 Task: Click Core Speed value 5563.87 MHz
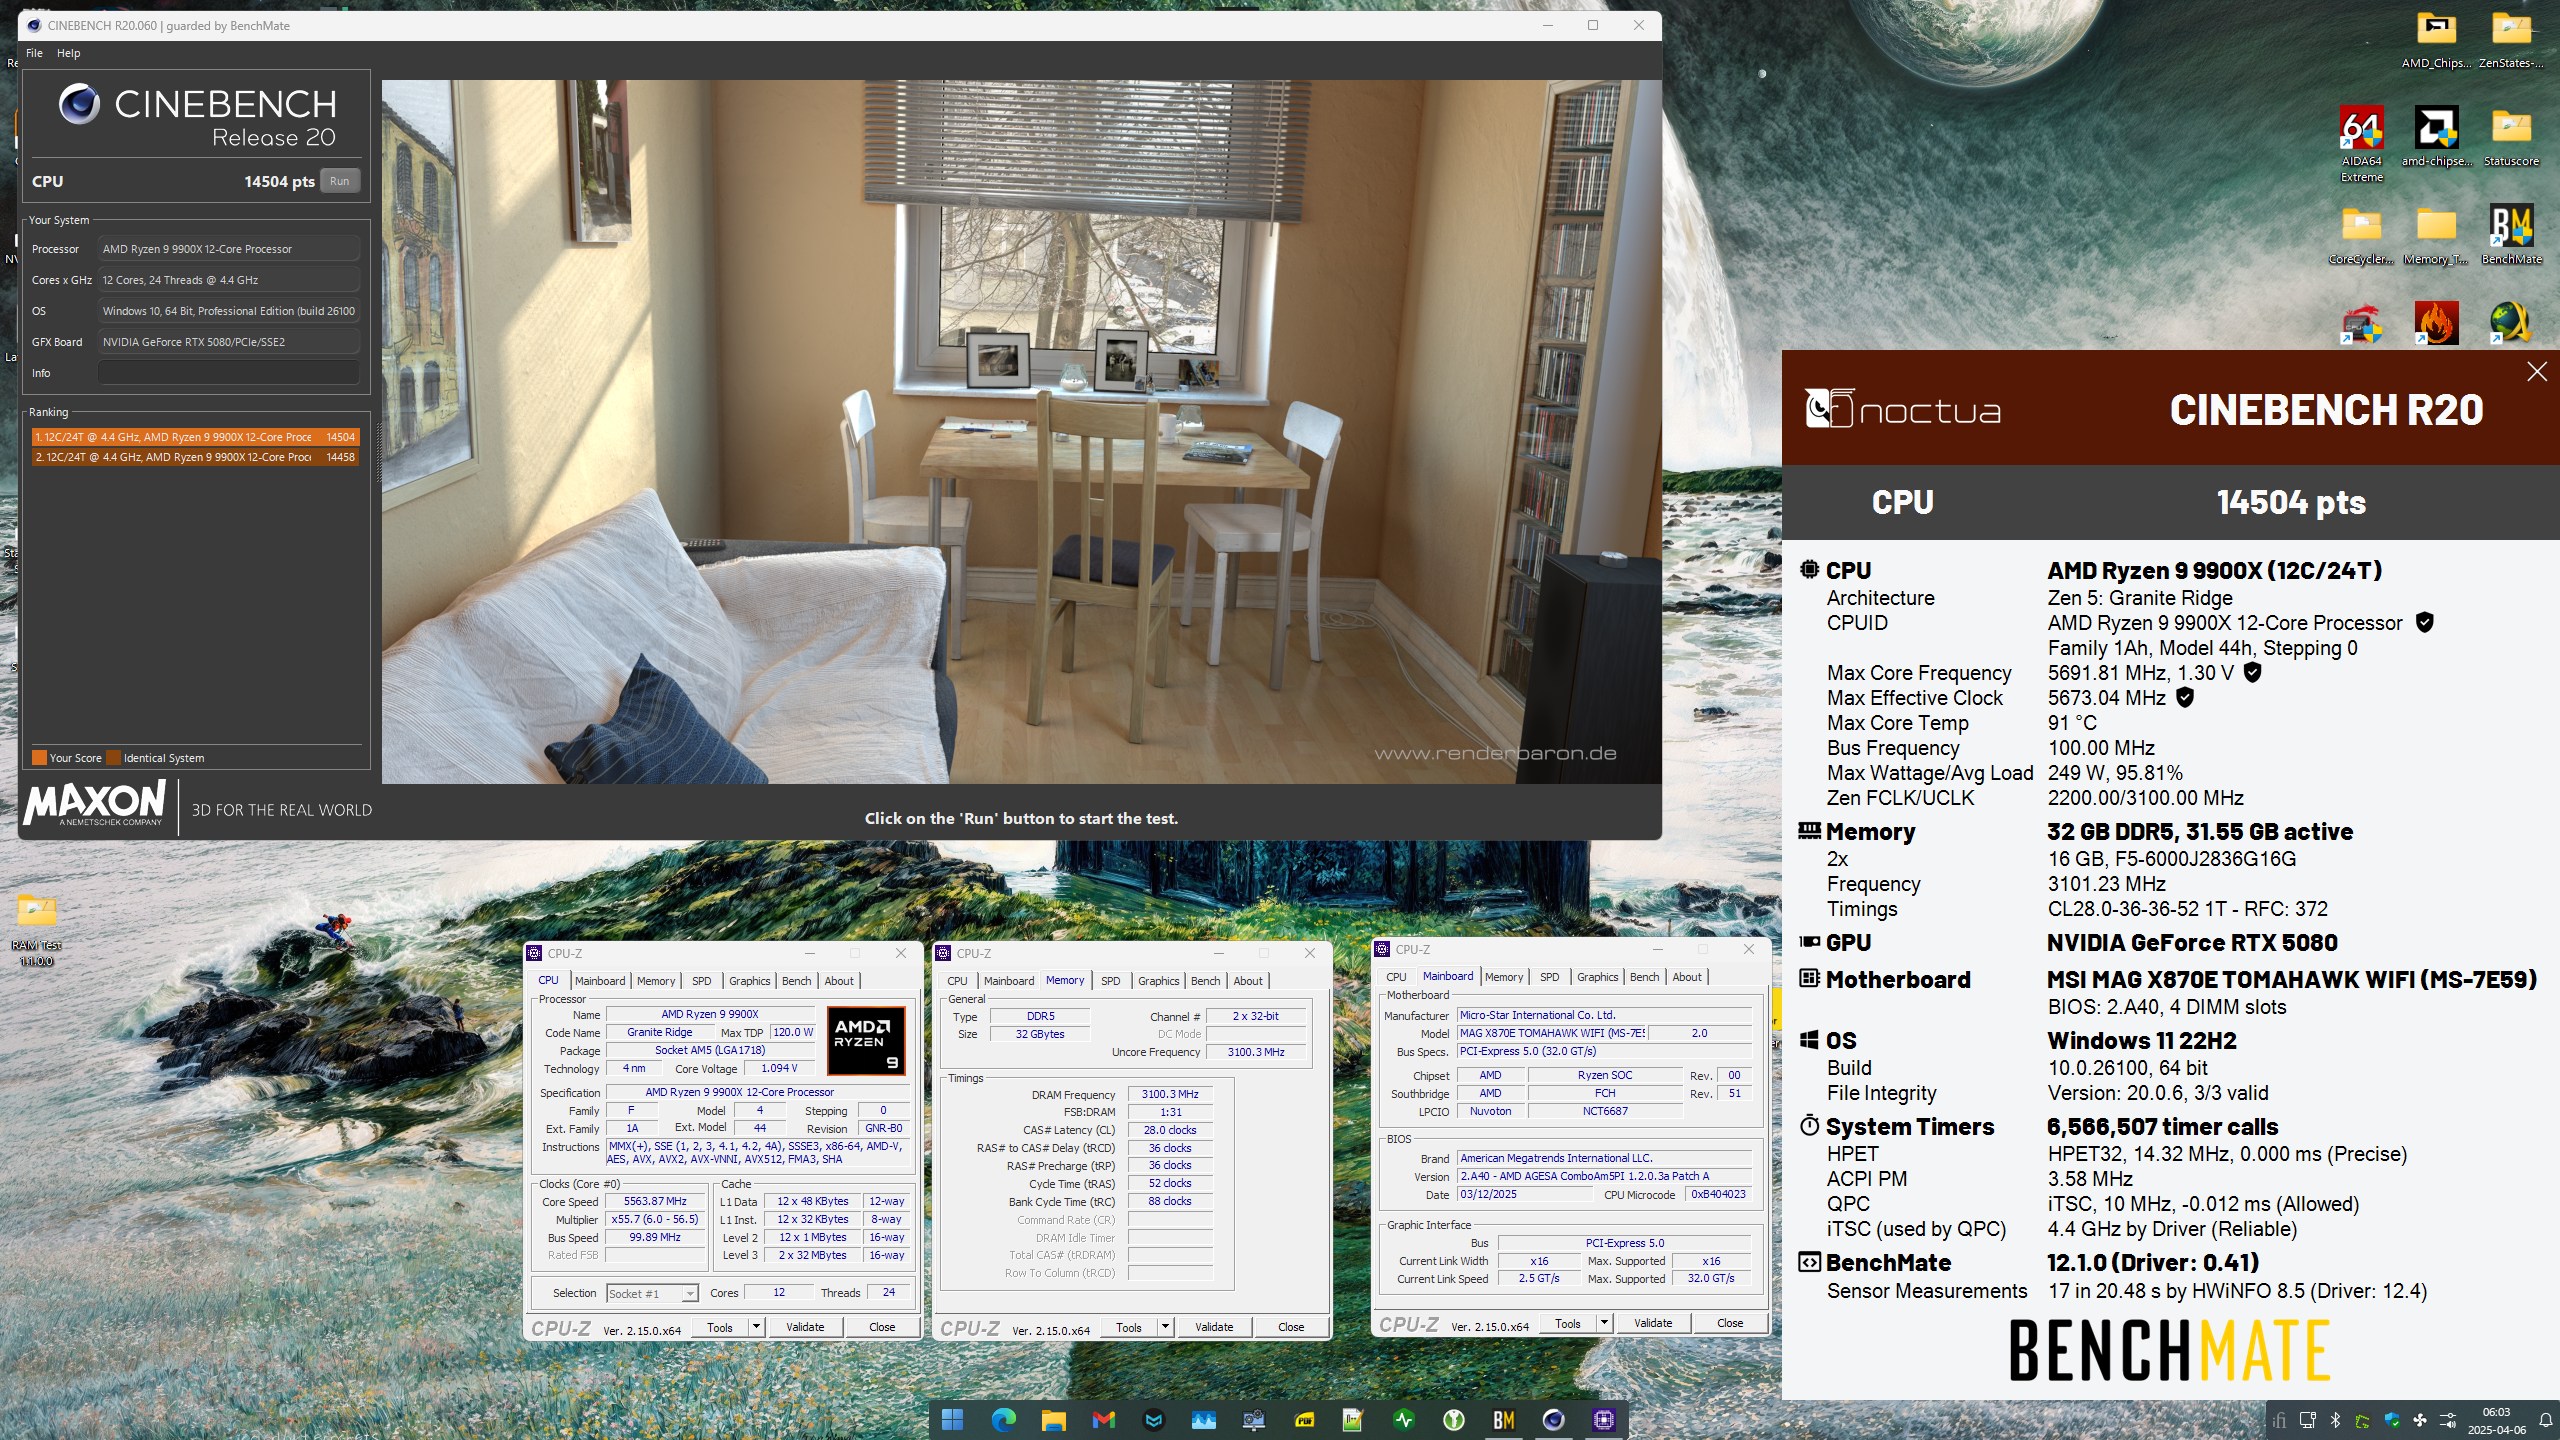(656, 1201)
